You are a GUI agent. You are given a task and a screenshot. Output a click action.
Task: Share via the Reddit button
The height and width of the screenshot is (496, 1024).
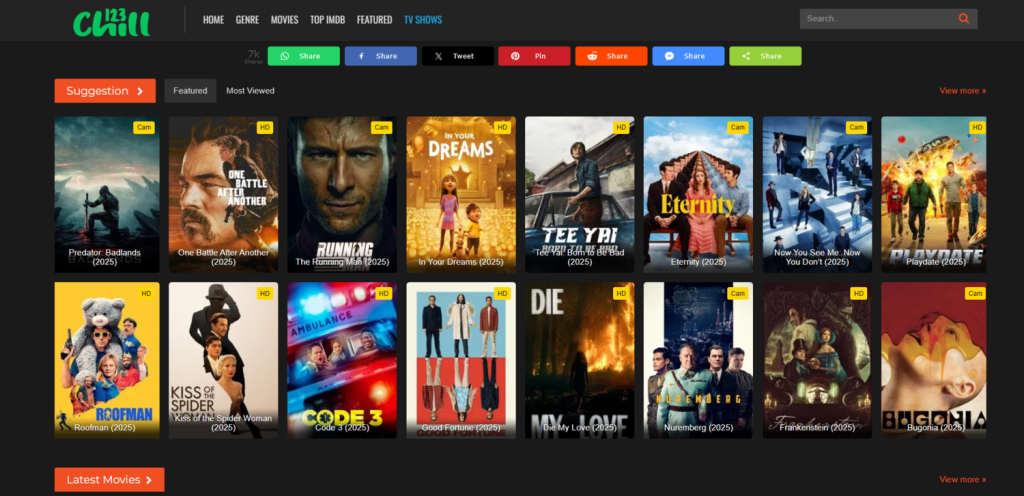click(611, 56)
